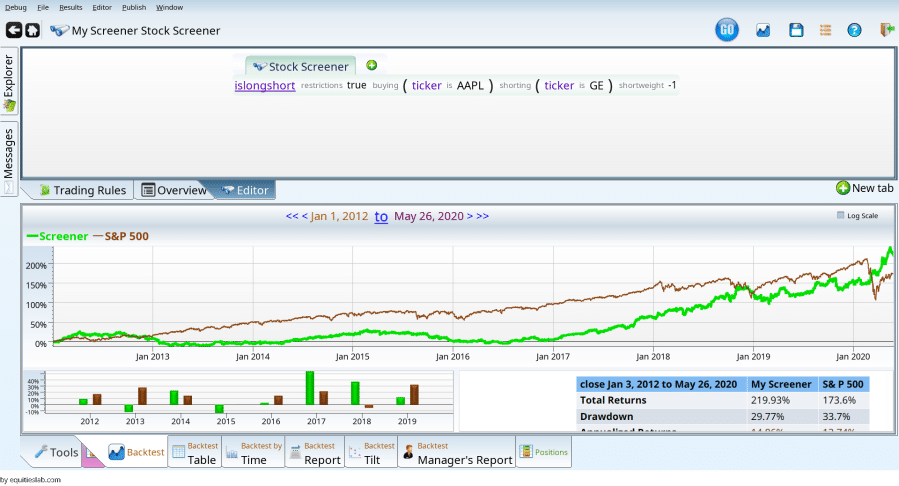
Task: Click the My Screener column header
Action: (x=781, y=384)
